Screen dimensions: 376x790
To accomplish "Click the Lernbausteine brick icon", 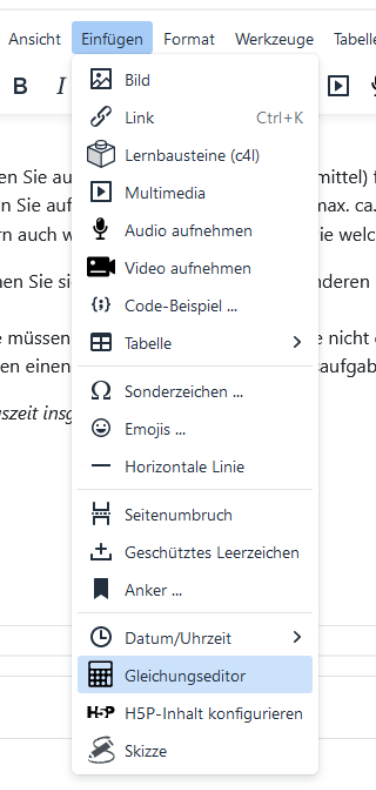I will (101, 155).
